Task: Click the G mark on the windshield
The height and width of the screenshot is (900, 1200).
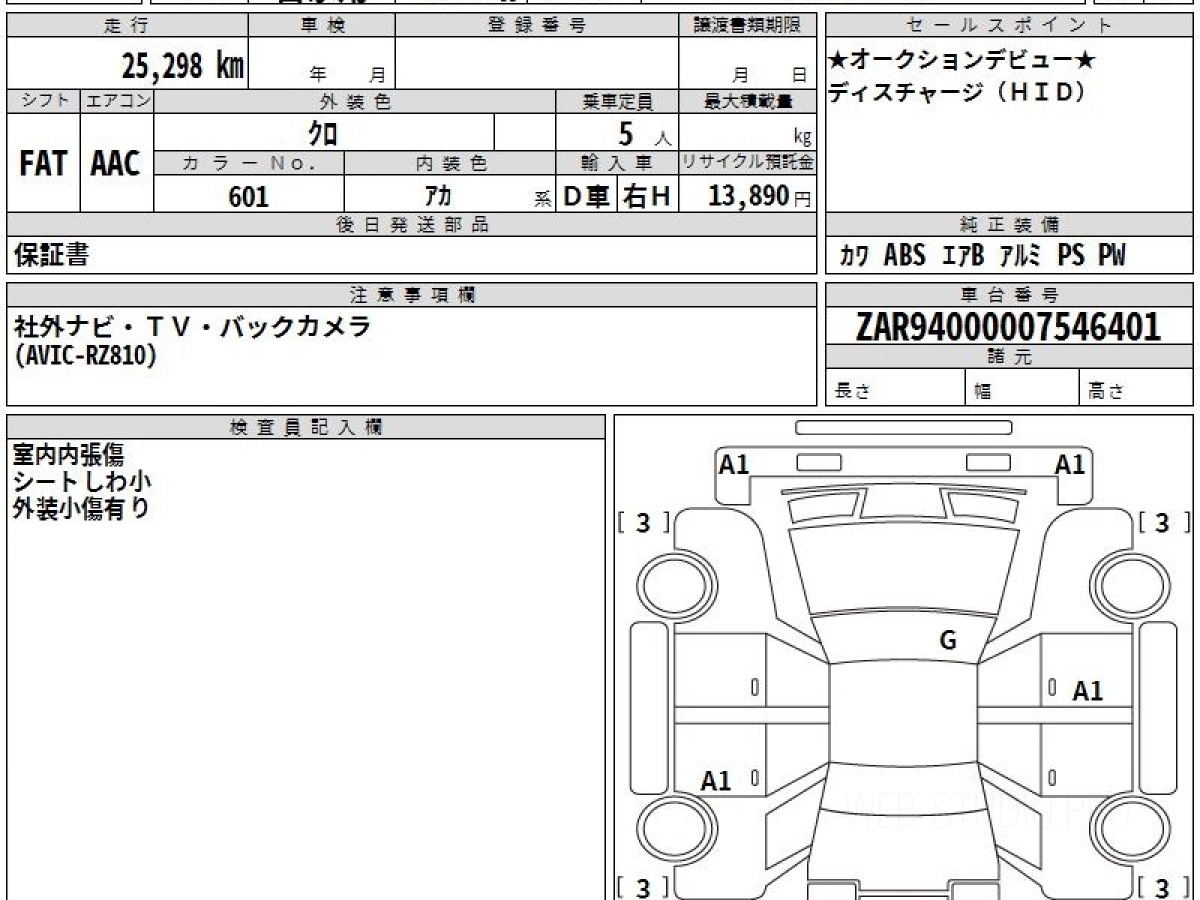Action: click(948, 641)
